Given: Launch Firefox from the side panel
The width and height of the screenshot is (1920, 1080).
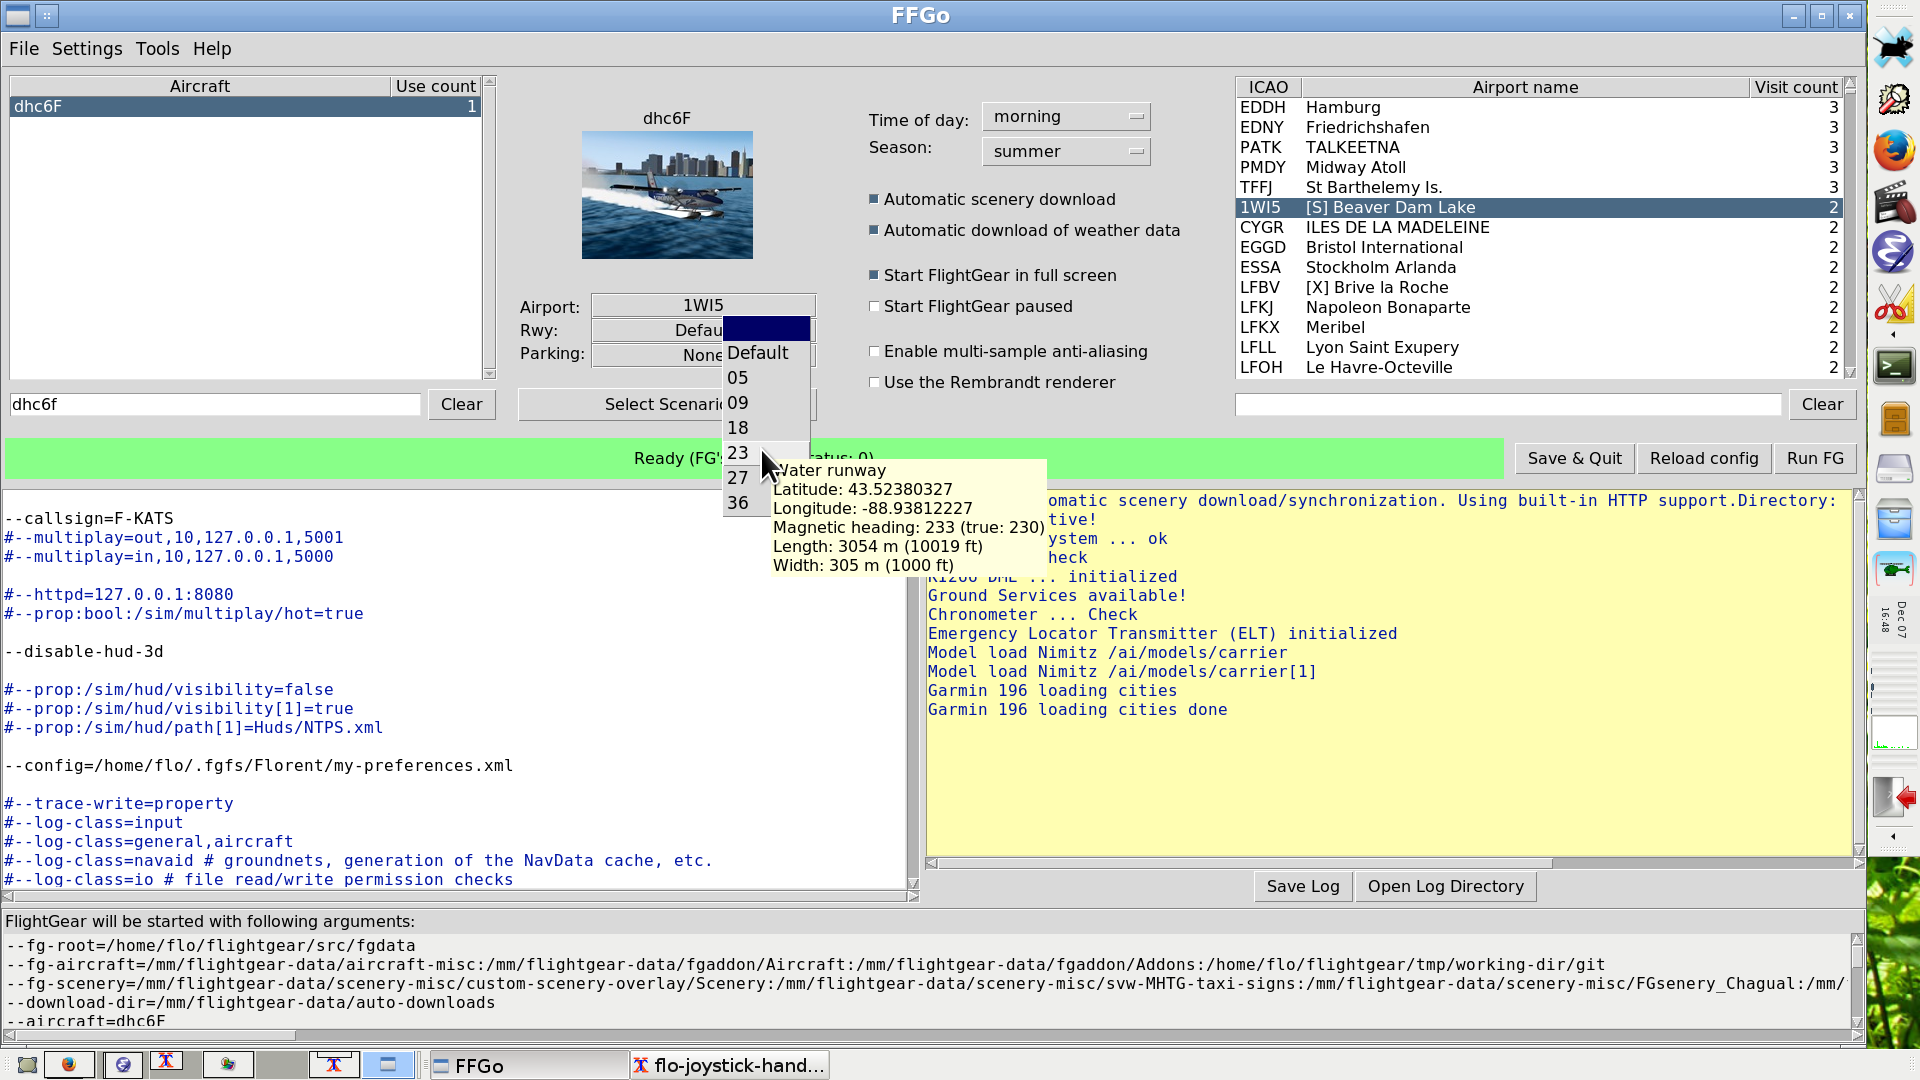Looking at the screenshot, I should (x=1893, y=150).
